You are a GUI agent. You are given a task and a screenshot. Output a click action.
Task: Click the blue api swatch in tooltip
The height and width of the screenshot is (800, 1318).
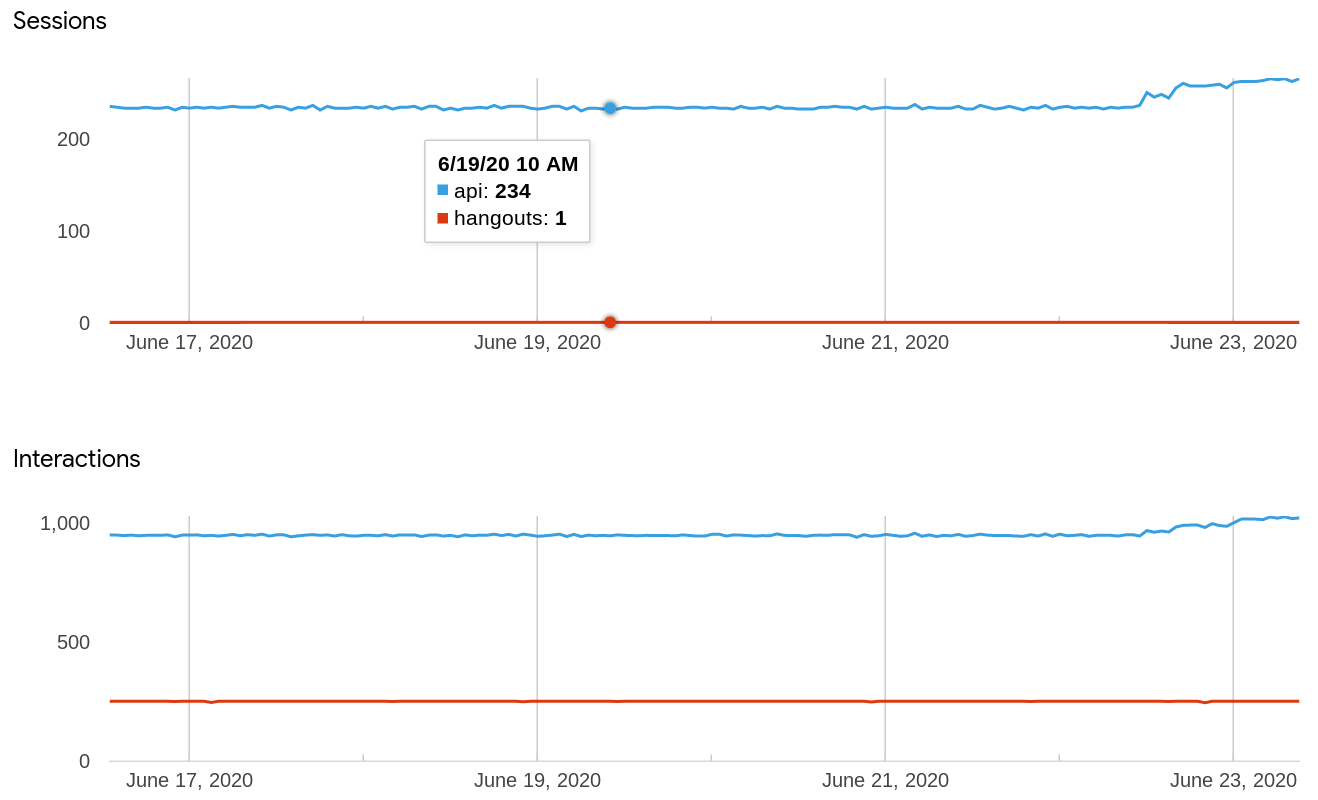click(443, 190)
